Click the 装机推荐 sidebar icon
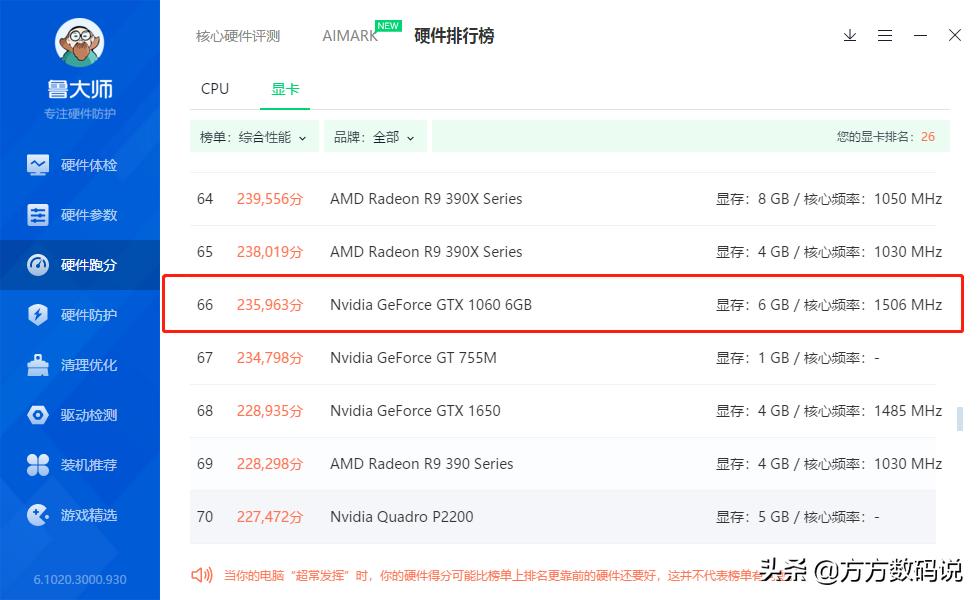This screenshot has height=600, width=980. click(x=80, y=464)
